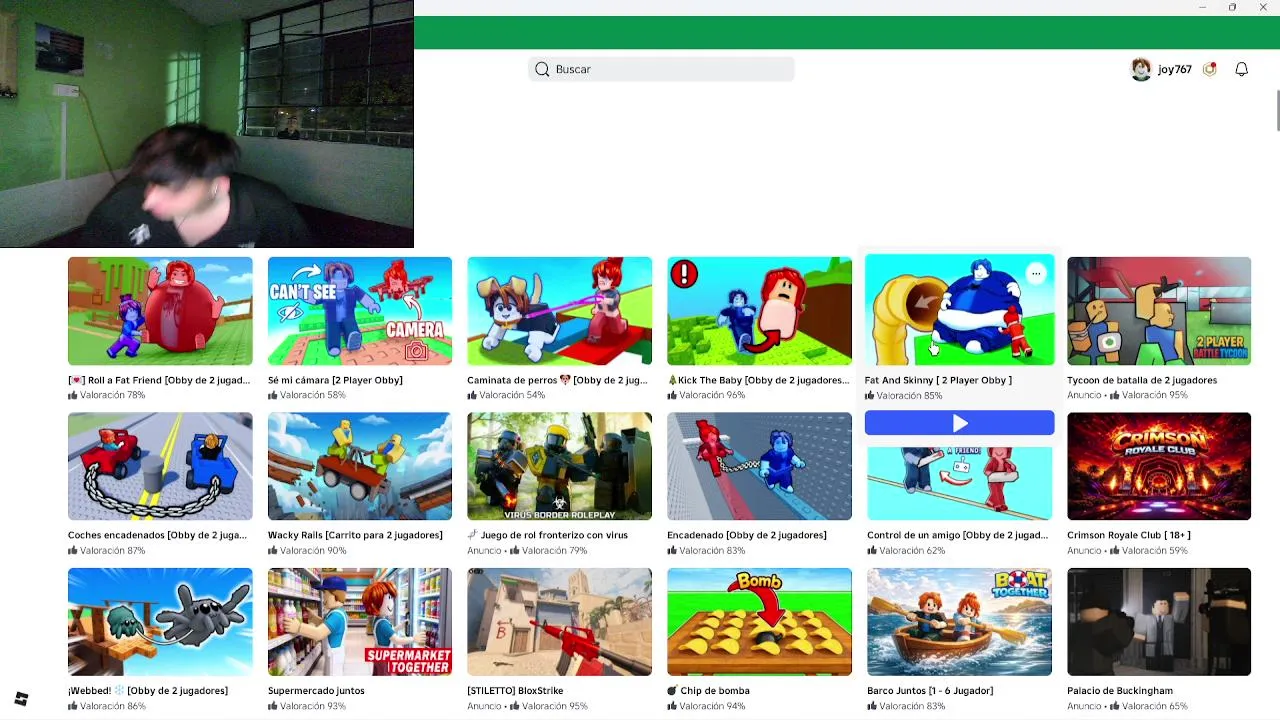Open Chip de bomba thumbnail
Screen dimensions: 1280x720
tap(759, 622)
